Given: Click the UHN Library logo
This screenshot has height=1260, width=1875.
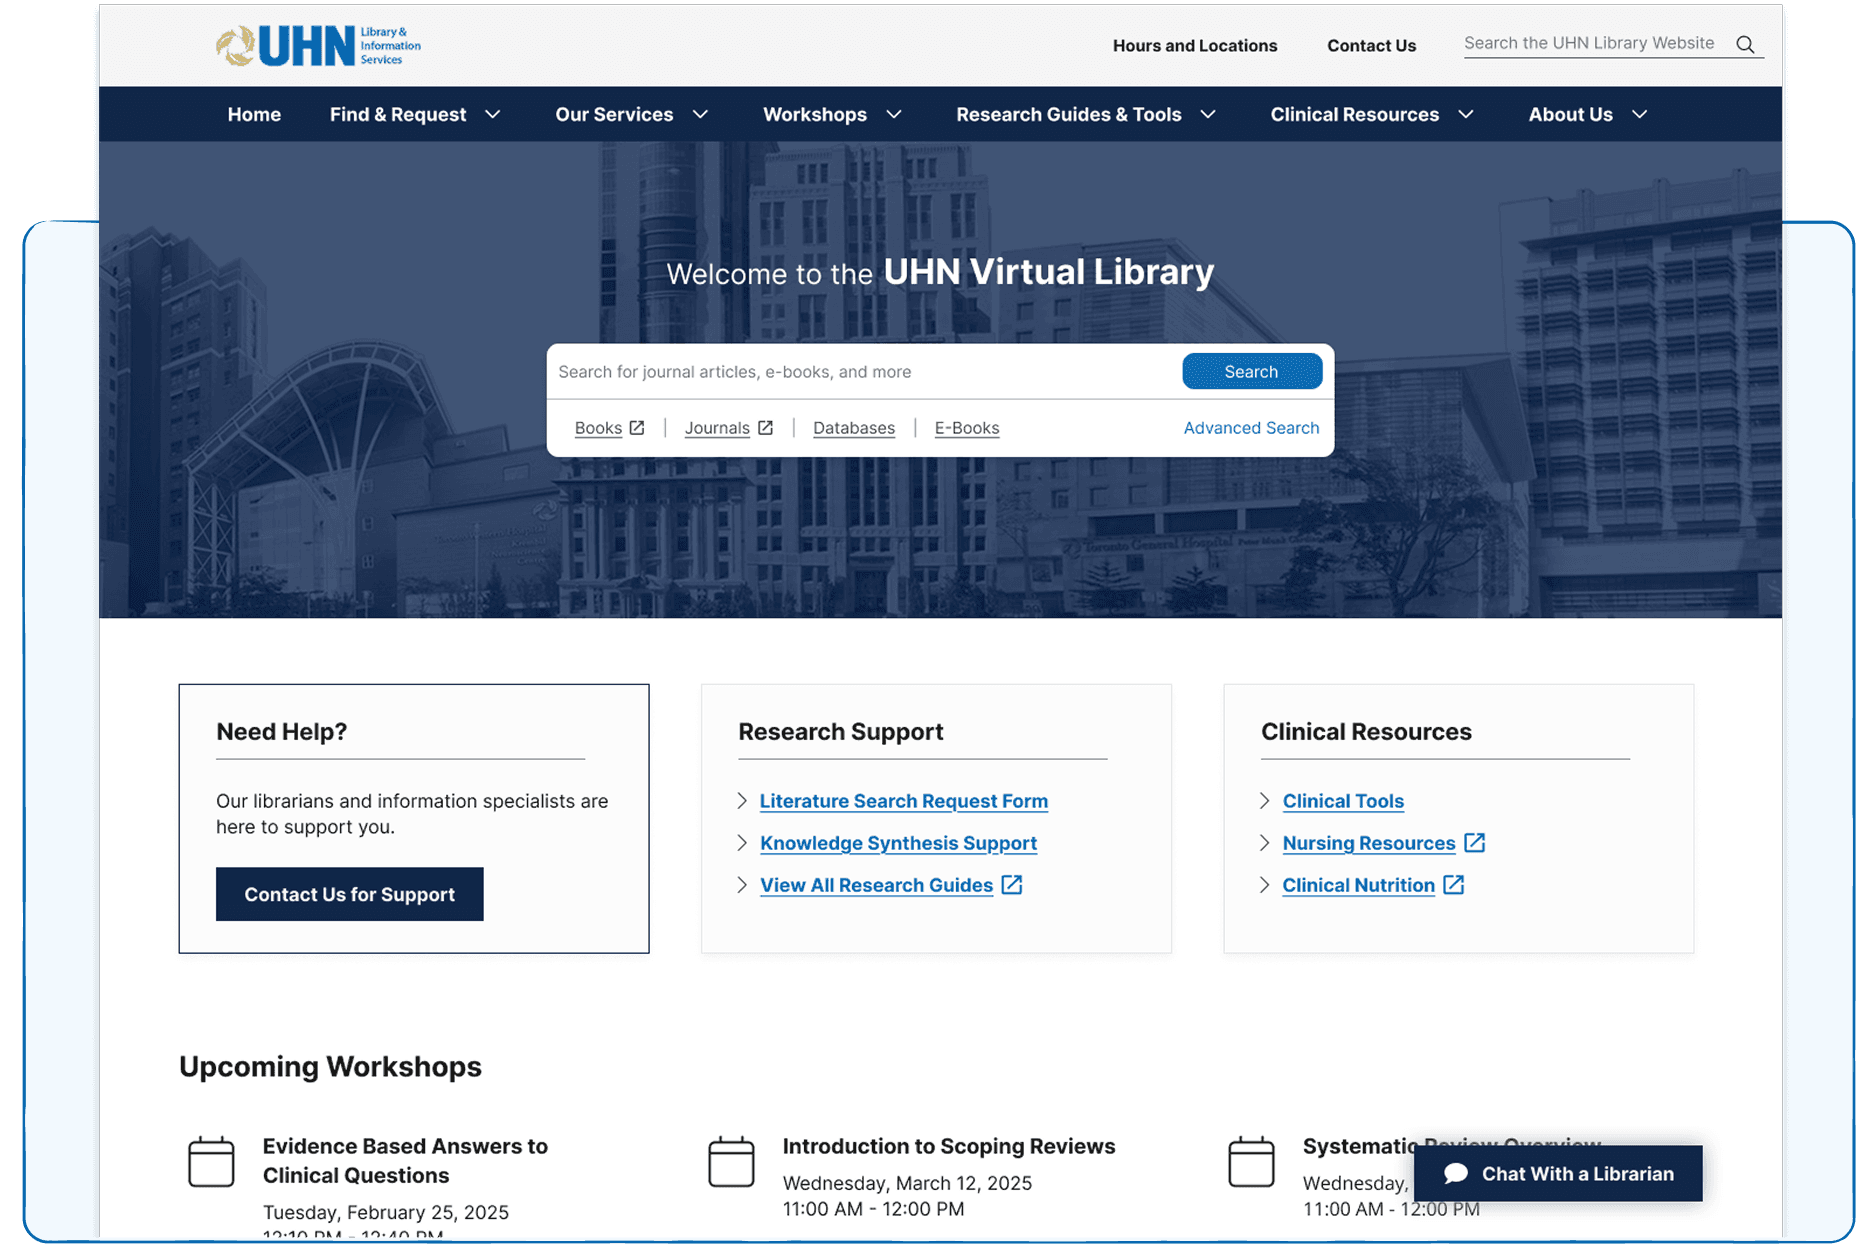Looking at the screenshot, I should [318, 46].
